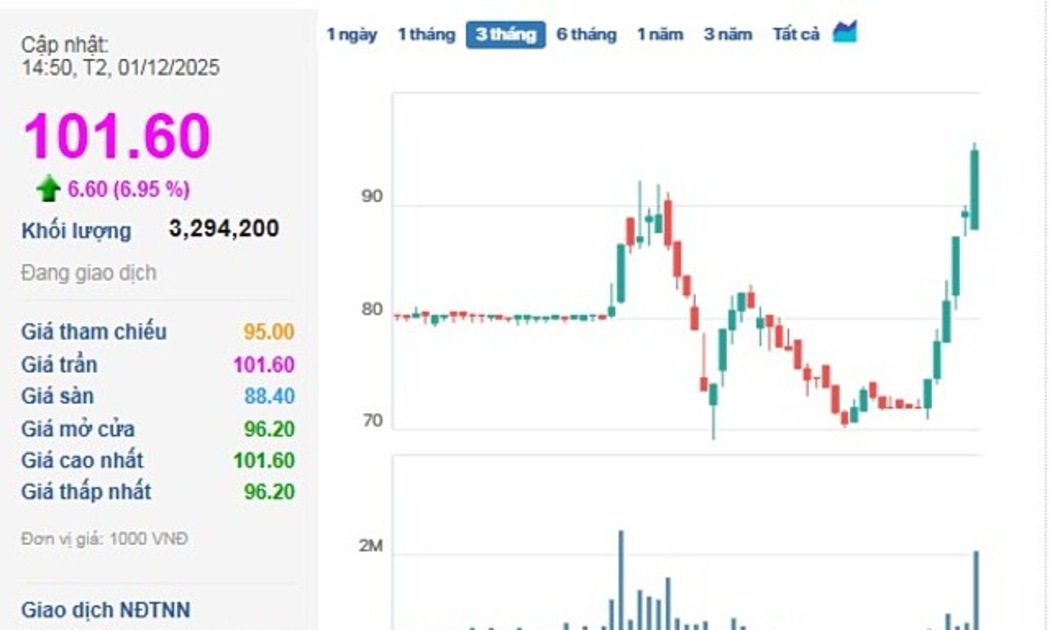Switch the chart to 1 năm
The image size is (1050, 630).
coord(660,35)
